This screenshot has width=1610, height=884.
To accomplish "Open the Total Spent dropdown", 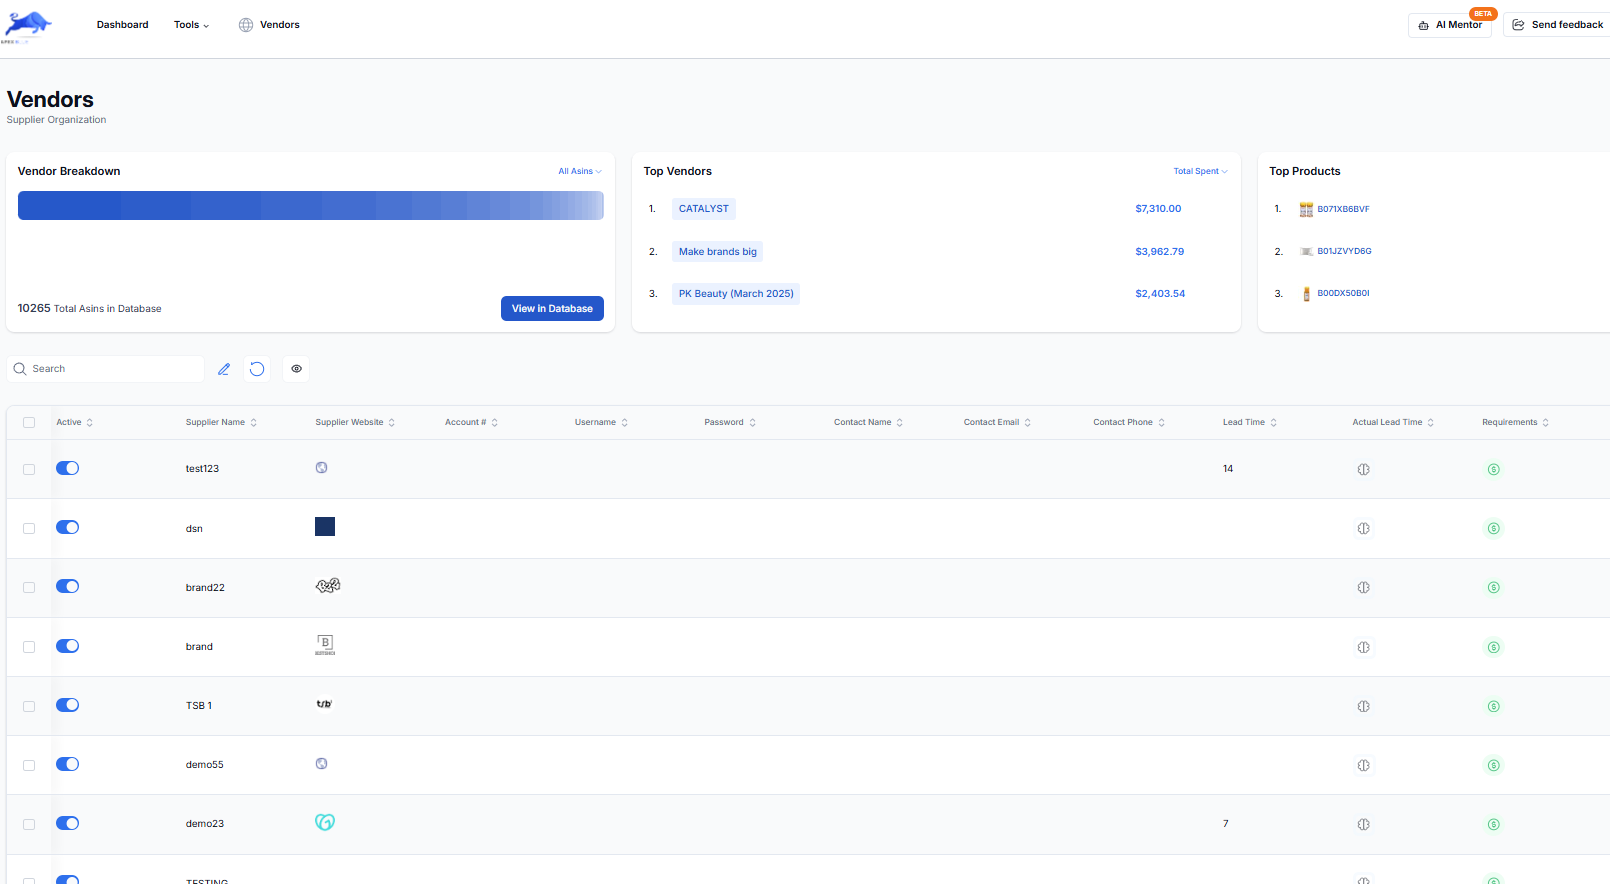I will (x=1200, y=171).
